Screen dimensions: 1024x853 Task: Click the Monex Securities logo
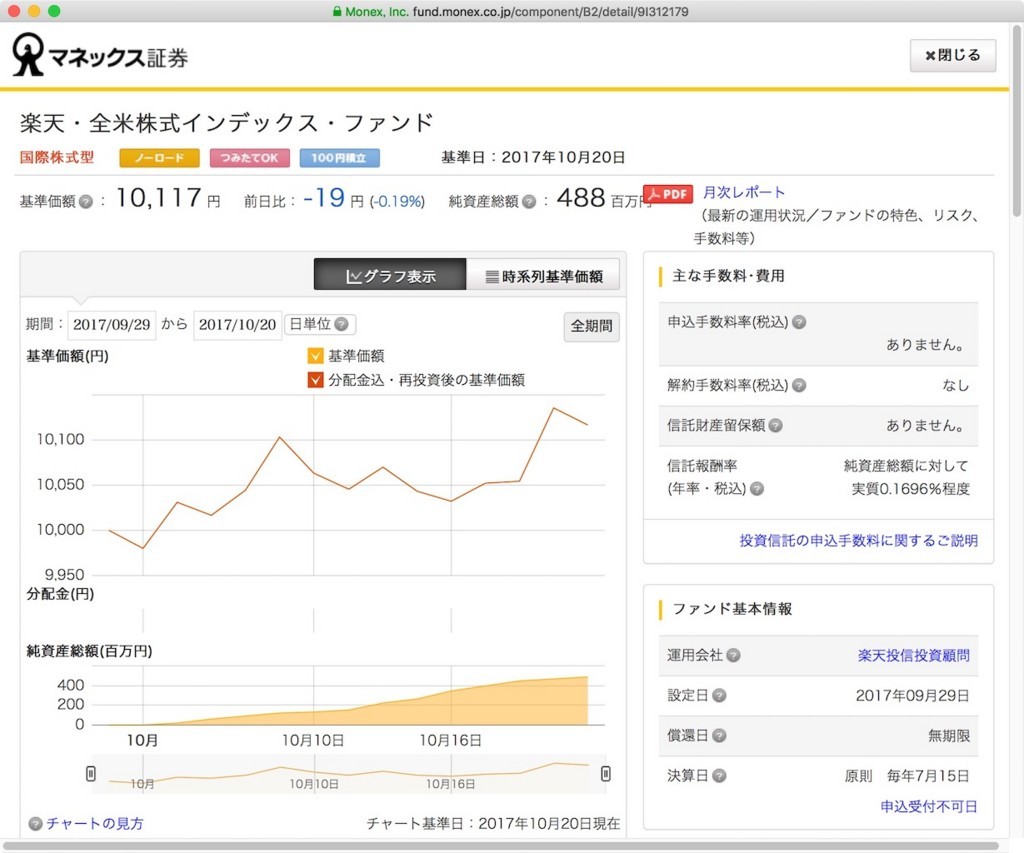click(100, 55)
